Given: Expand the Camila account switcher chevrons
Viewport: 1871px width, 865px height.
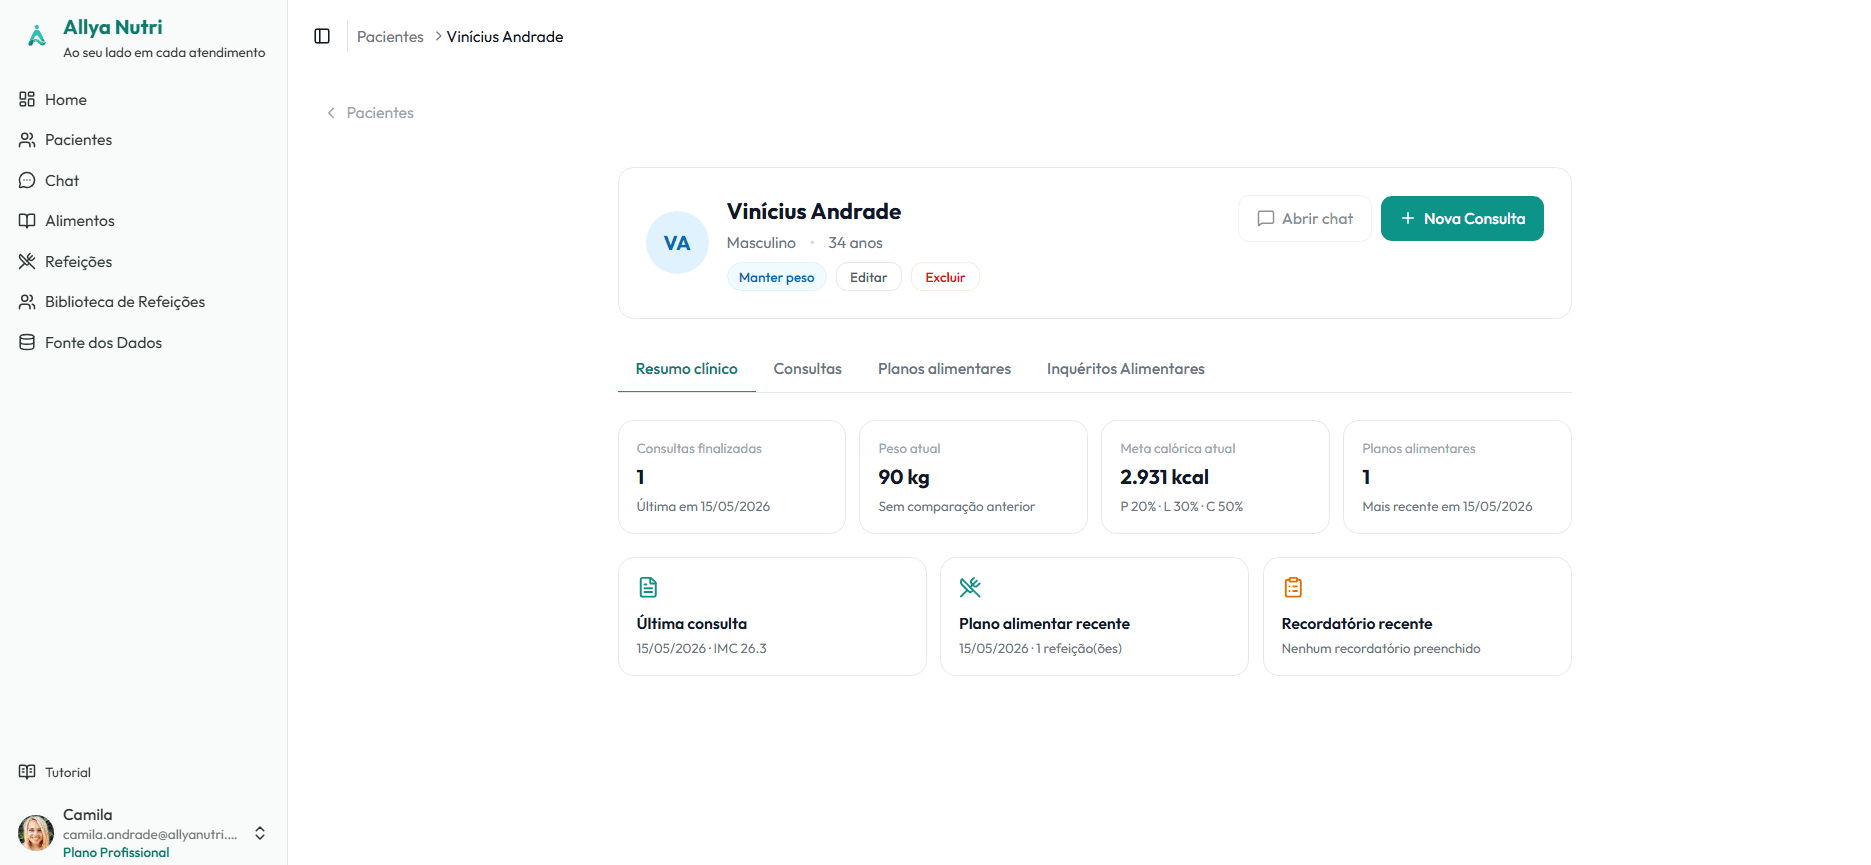Looking at the screenshot, I should [x=260, y=833].
